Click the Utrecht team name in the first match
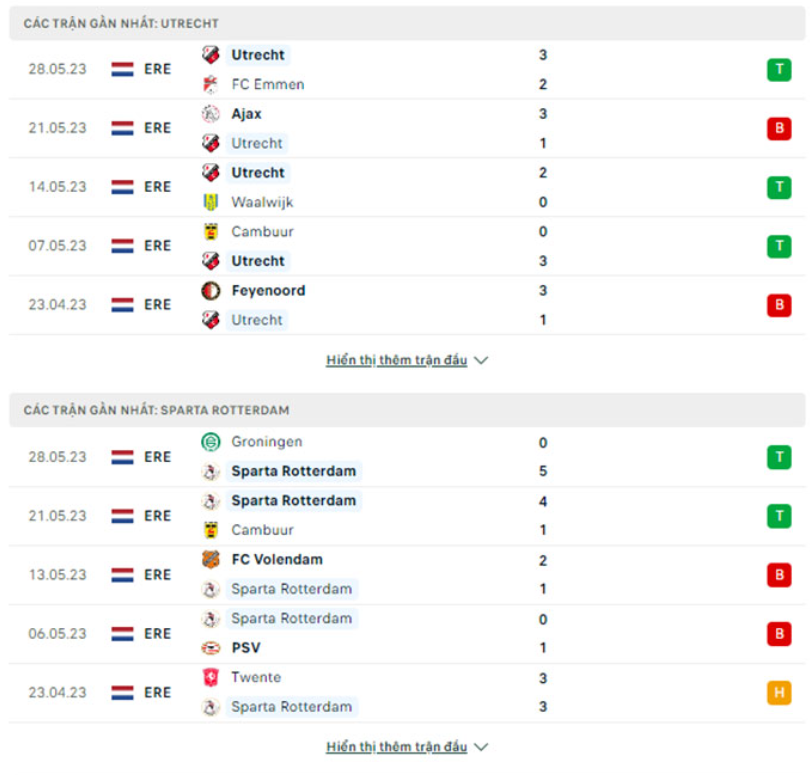The height and width of the screenshot is (775, 810). (x=257, y=55)
